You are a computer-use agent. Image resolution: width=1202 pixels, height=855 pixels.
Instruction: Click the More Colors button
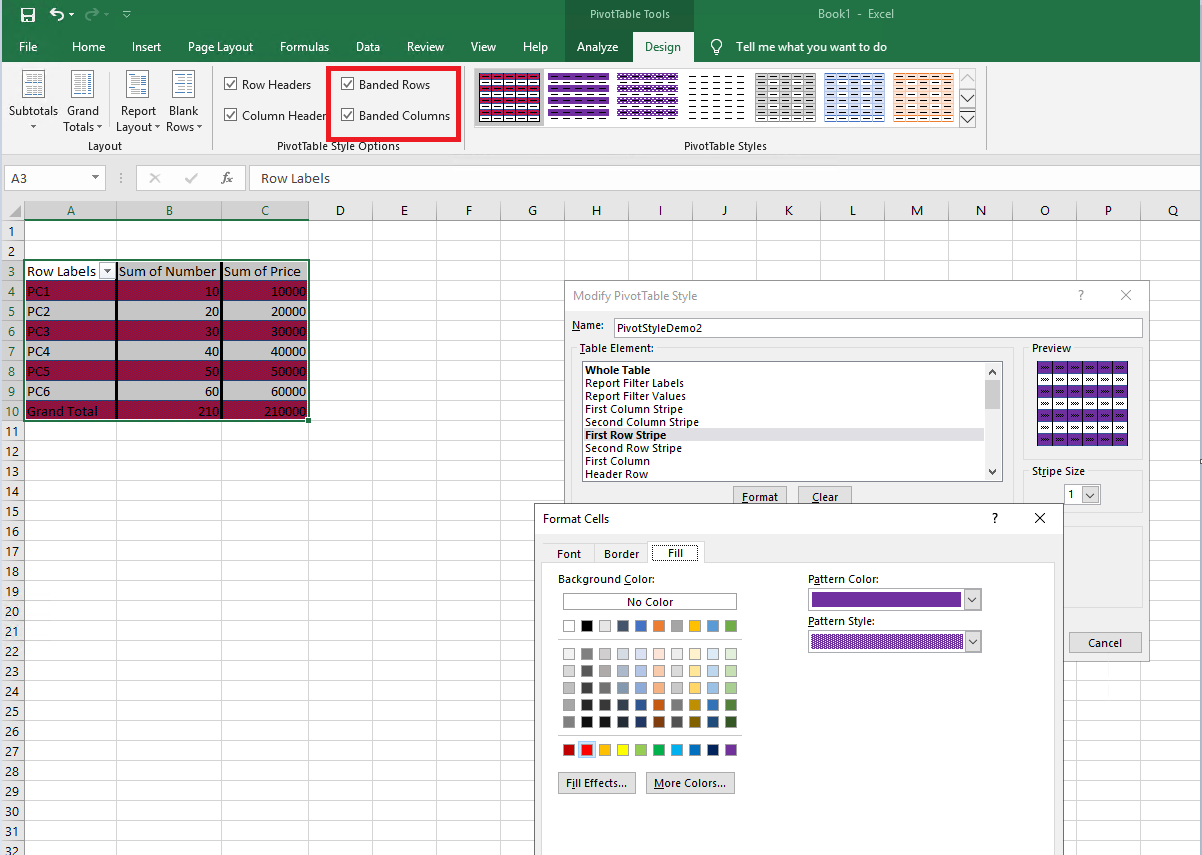(x=690, y=783)
